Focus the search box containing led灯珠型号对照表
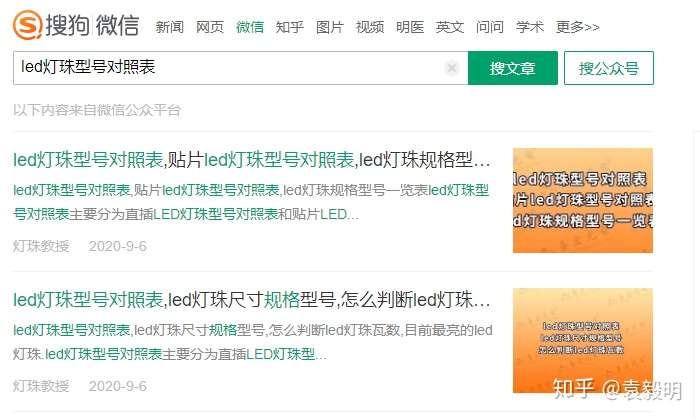Image resolution: width=700 pixels, height=419 pixels. [x=241, y=68]
